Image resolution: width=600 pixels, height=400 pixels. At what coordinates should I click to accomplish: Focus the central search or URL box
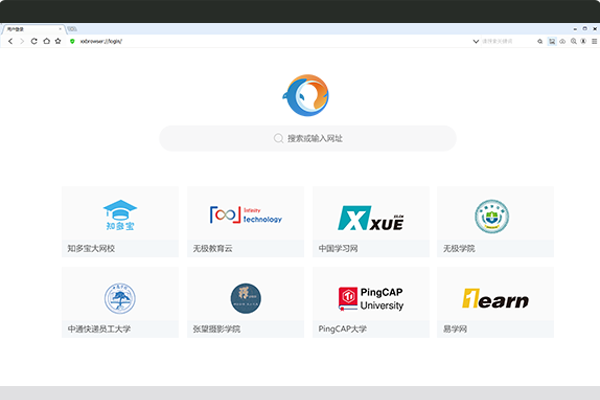[x=308, y=138]
